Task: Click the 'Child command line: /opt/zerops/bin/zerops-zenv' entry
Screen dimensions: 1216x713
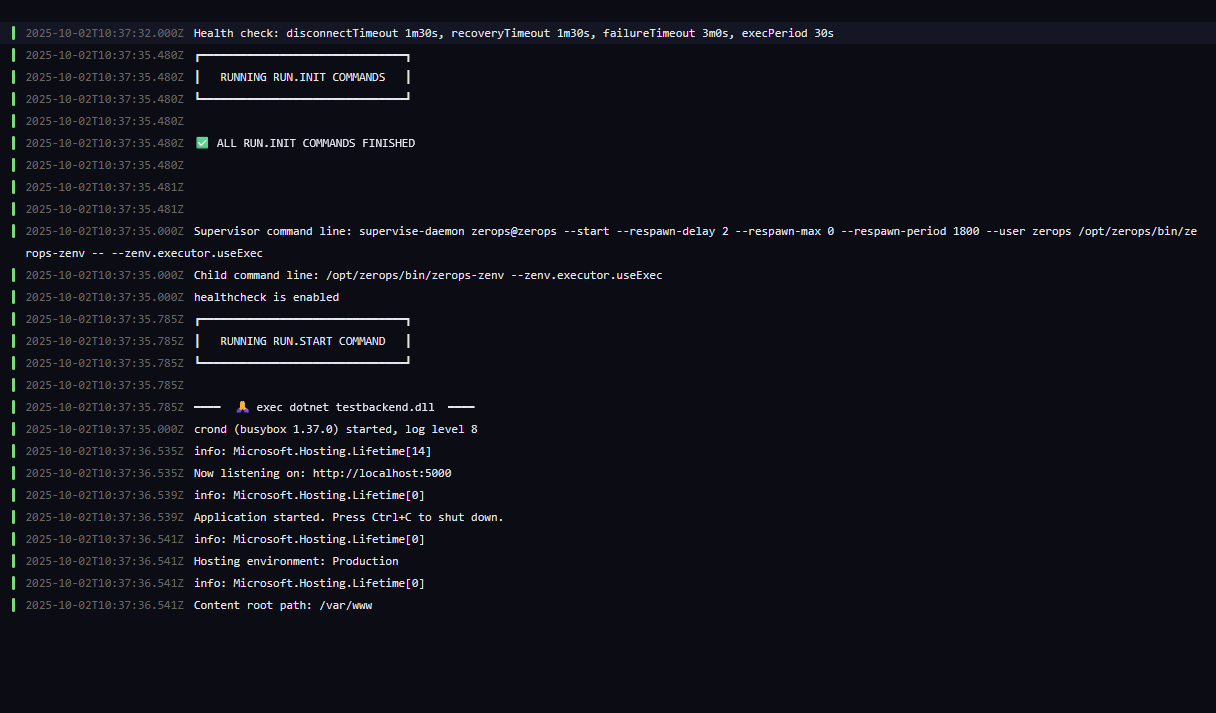Action: (428, 275)
